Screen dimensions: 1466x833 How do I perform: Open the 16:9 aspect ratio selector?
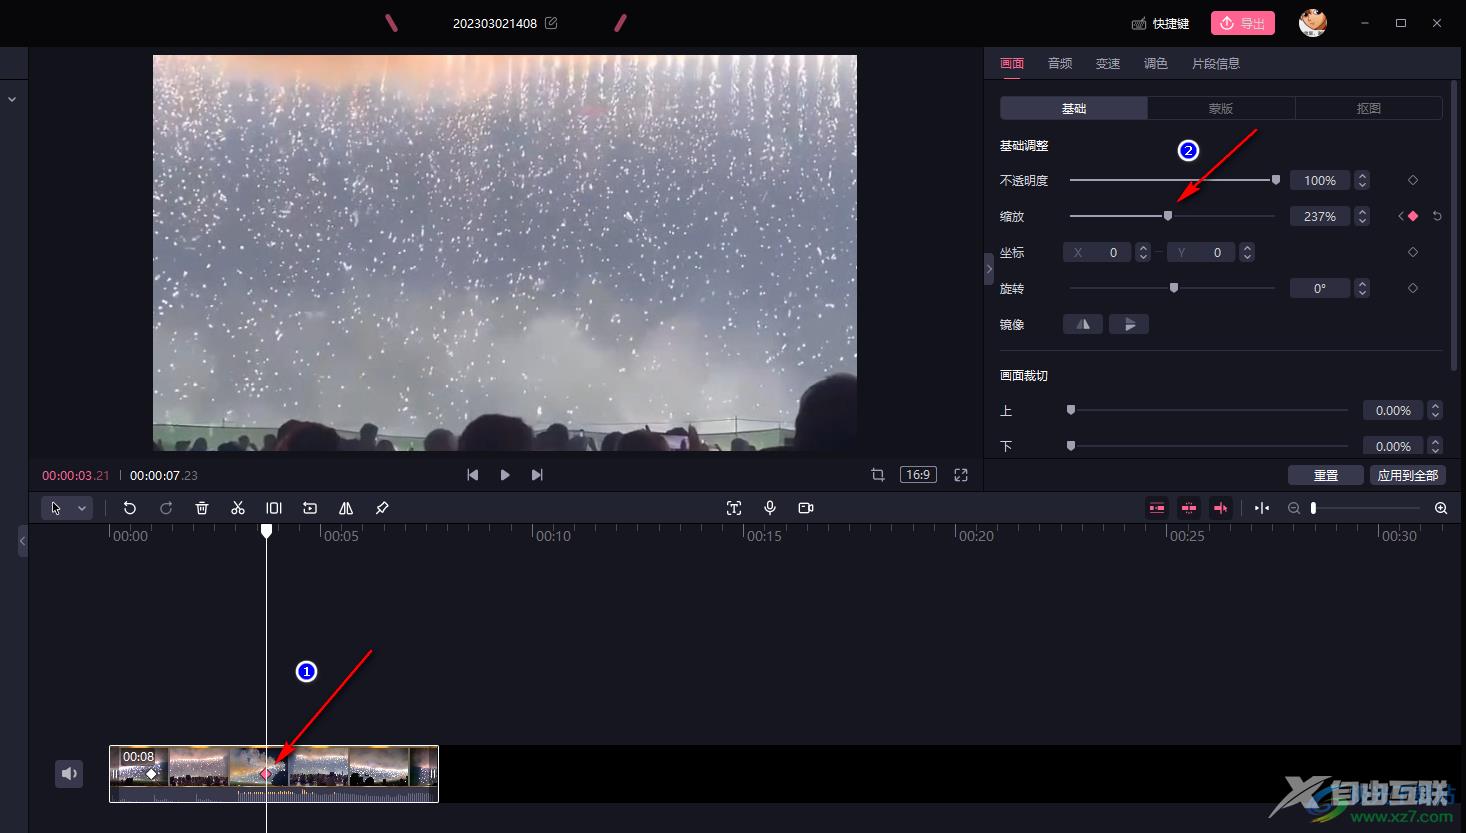[918, 475]
